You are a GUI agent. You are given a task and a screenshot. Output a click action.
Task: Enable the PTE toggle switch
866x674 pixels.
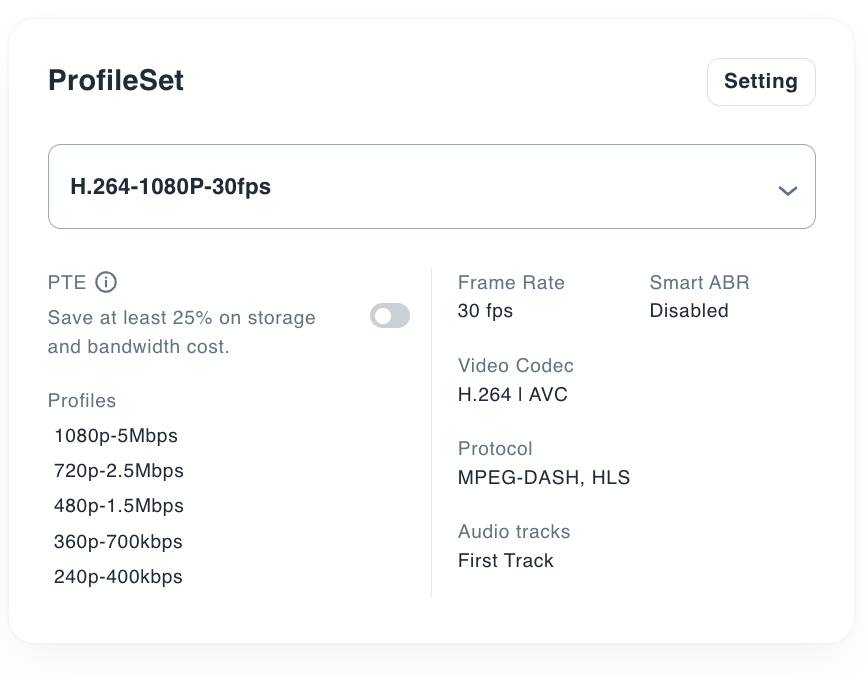(x=390, y=317)
